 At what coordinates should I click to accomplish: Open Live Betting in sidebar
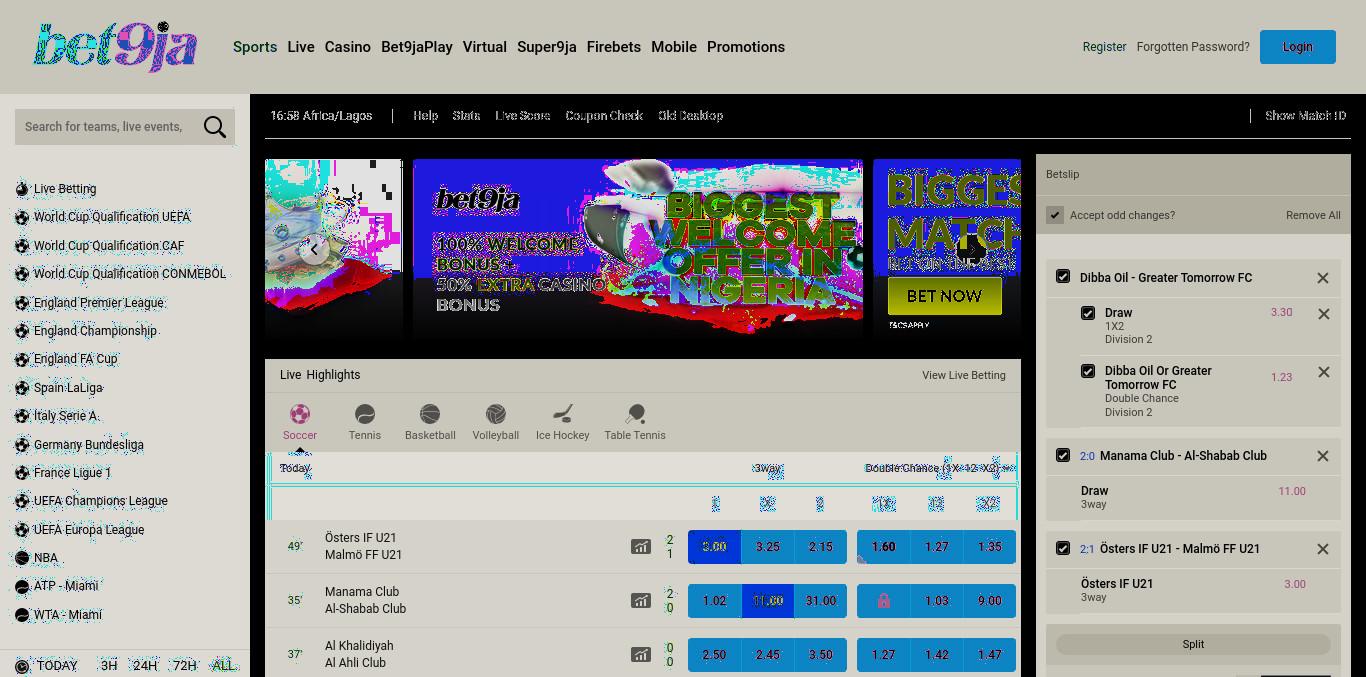(x=65, y=189)
